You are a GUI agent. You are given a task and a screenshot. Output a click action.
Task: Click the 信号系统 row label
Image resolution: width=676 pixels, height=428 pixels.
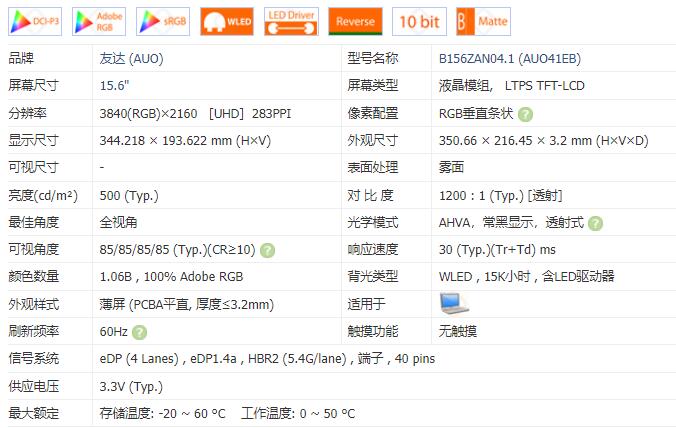pyautogui.click(x=34, y=359)
